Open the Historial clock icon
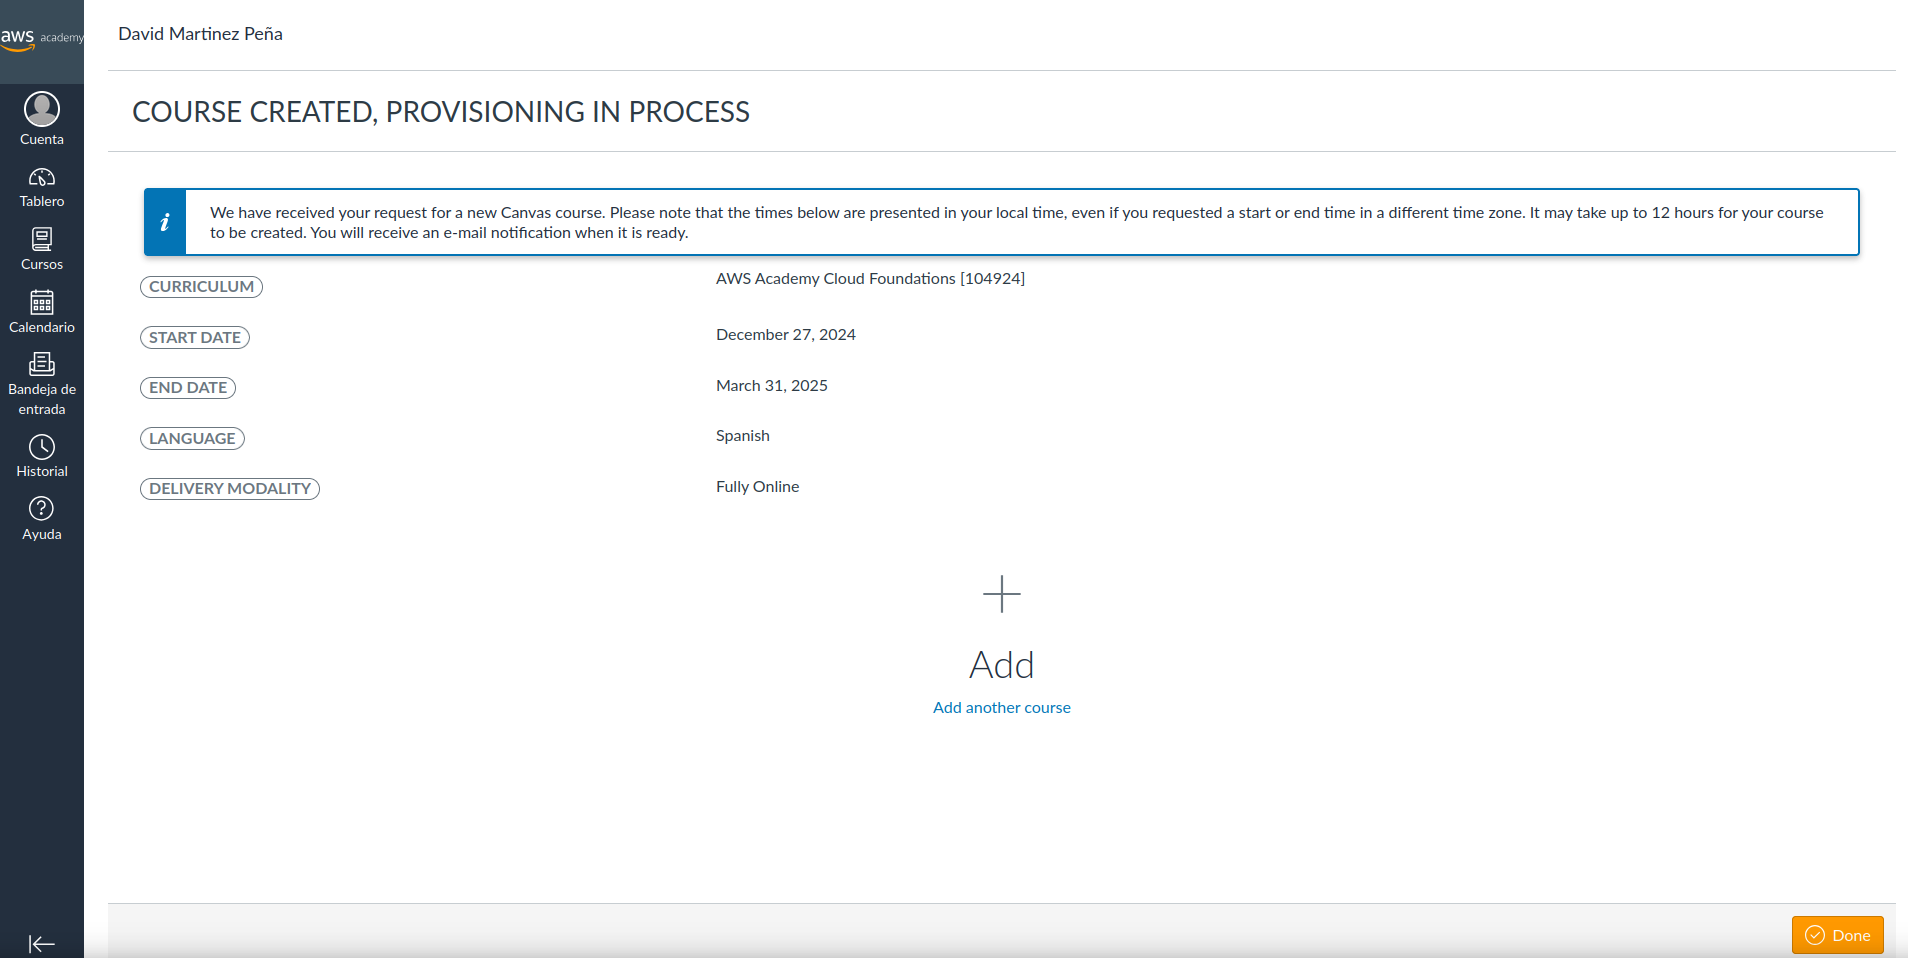Image resolution: width=1908 pixels, height=958 pixels. (42, 447)
